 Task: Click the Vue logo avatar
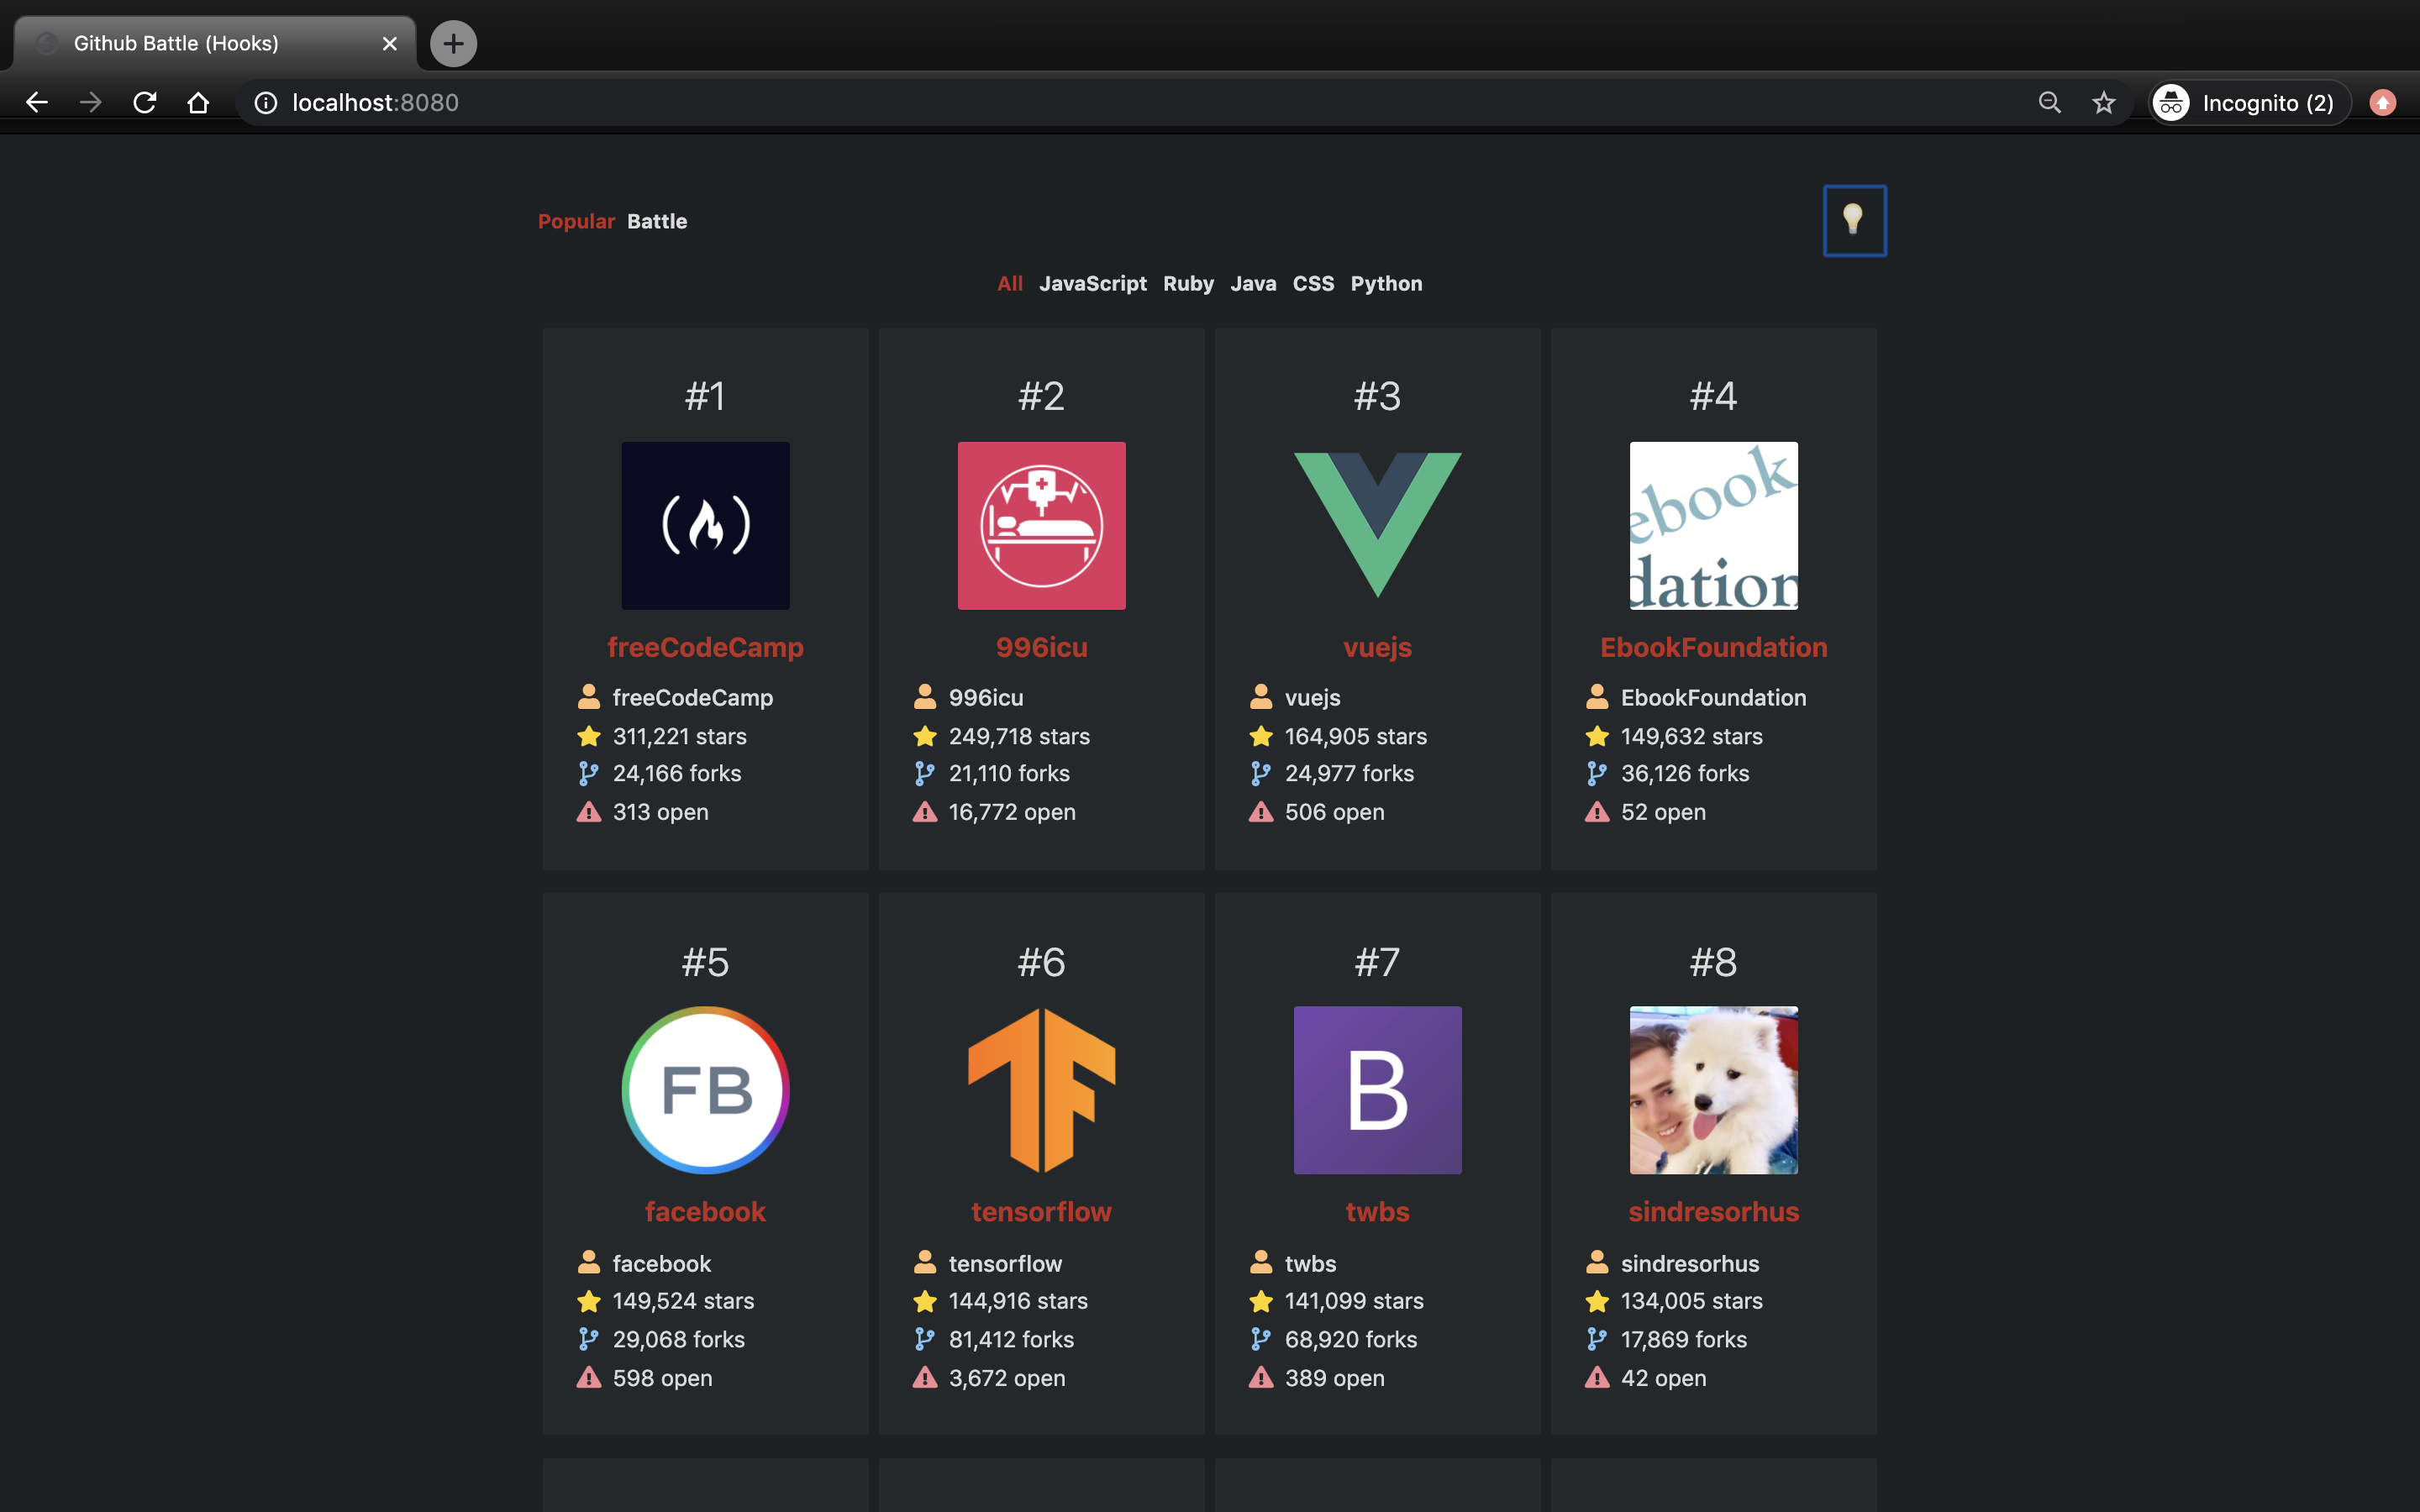(x=1377, y=525)
